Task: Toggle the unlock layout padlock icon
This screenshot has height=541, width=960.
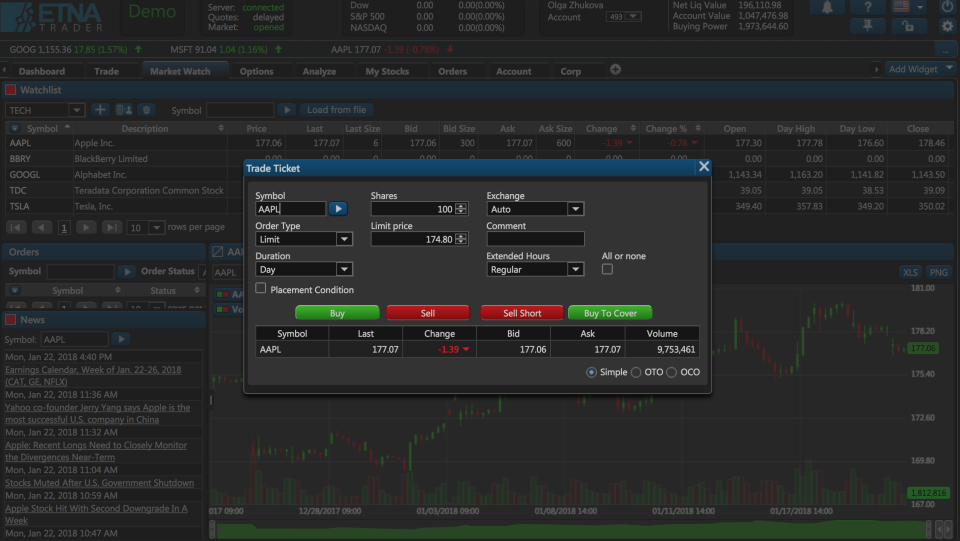Action: [908, 26]
